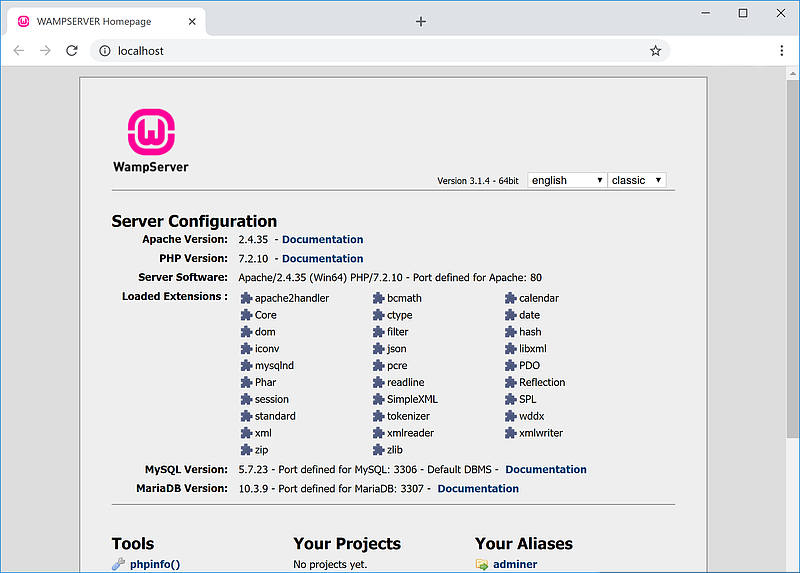Close the WAMPSERVER Homepage tab
Image resolution: width=800 pixels, height=573 pixels.
point(192,21)
